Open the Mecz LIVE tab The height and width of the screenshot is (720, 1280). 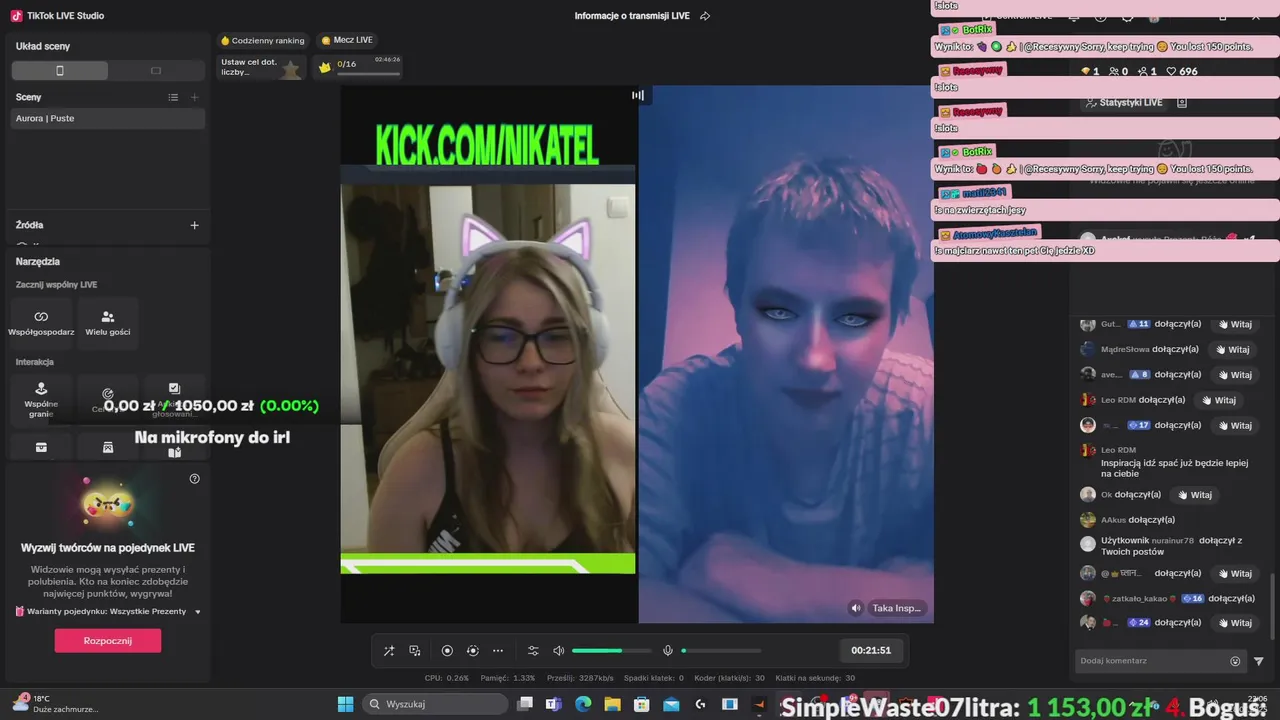click(x=347, y=40)
